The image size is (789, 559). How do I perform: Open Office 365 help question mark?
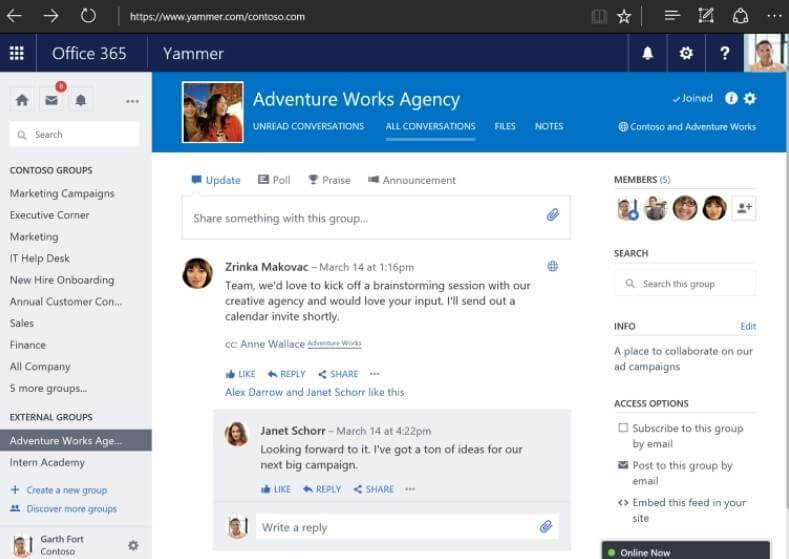tap(725, 53)
